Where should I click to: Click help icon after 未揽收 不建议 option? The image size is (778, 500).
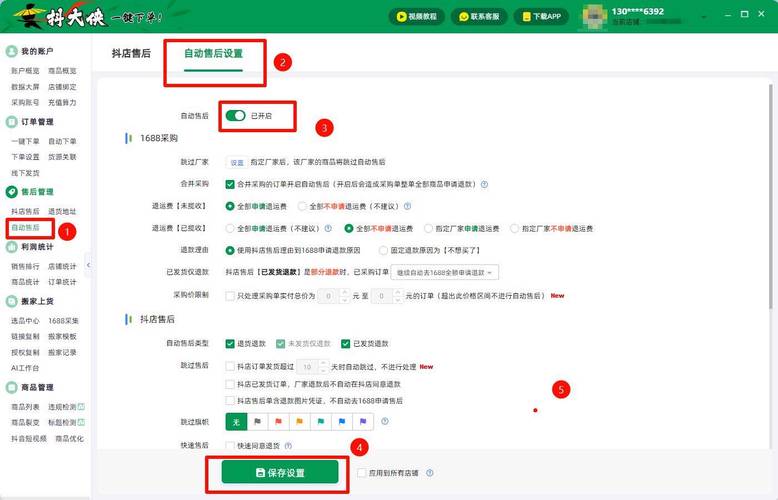(x=407, y=206)
